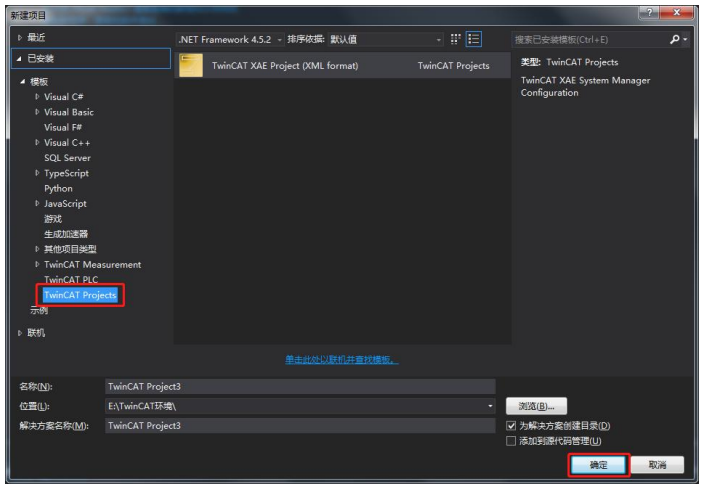This screenshot has width=705, height=492.
Task: Select TwinCAT PLC template category
Action: click(71, 279)
